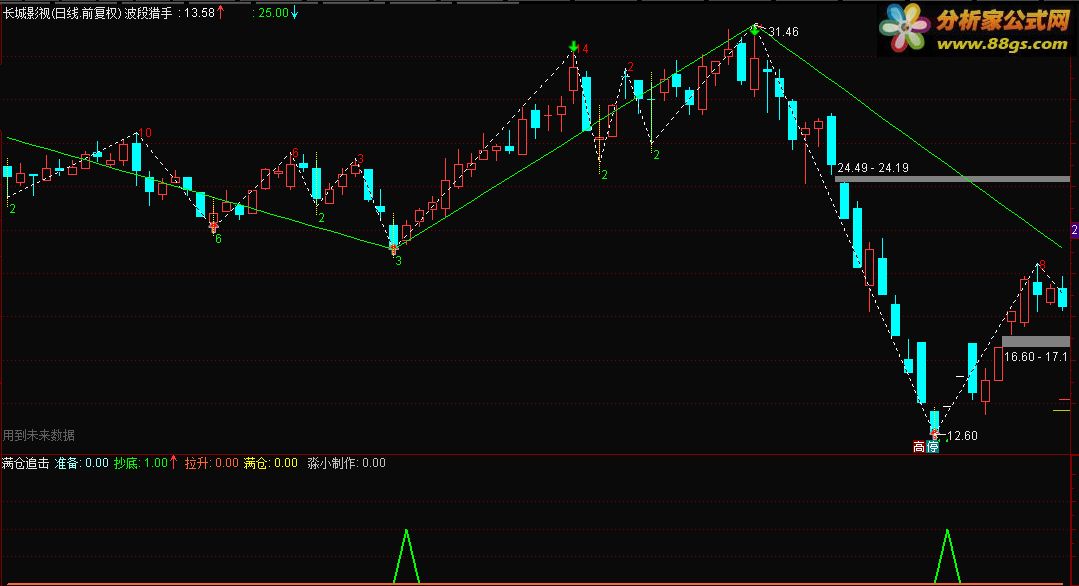Click the orange buy marker above green 3
Screen dimensions: 1079x586
(394, 248)
